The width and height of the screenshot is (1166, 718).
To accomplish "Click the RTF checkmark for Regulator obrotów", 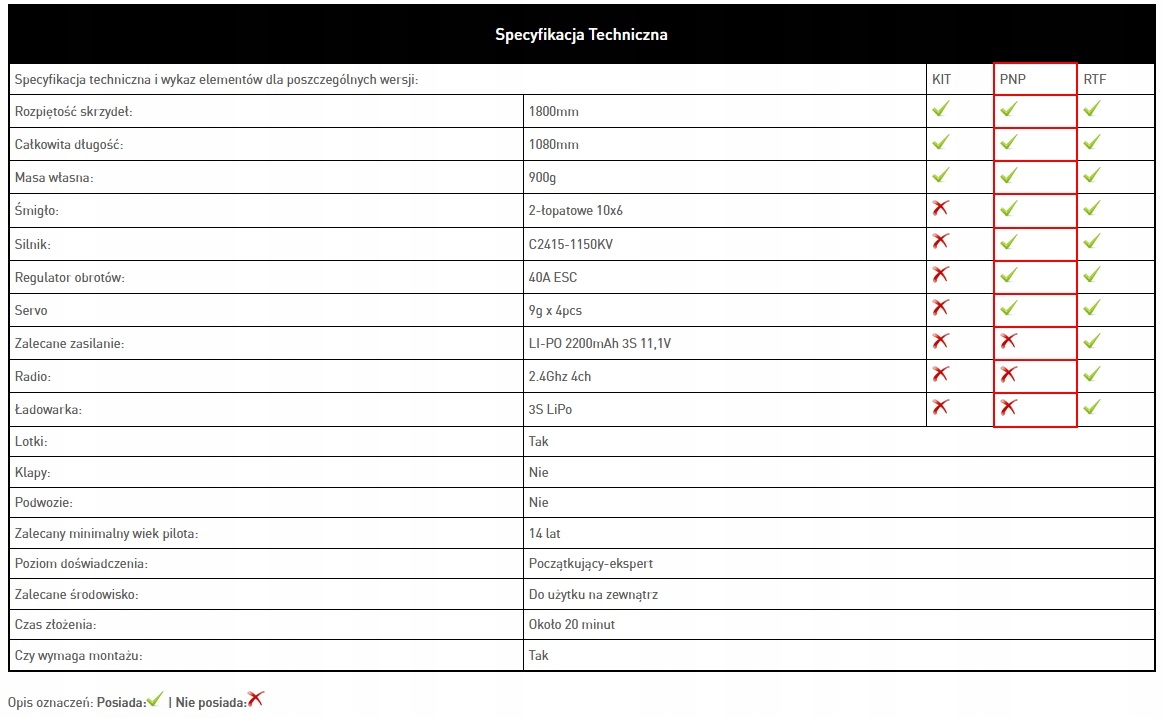I will (1091, 275).
